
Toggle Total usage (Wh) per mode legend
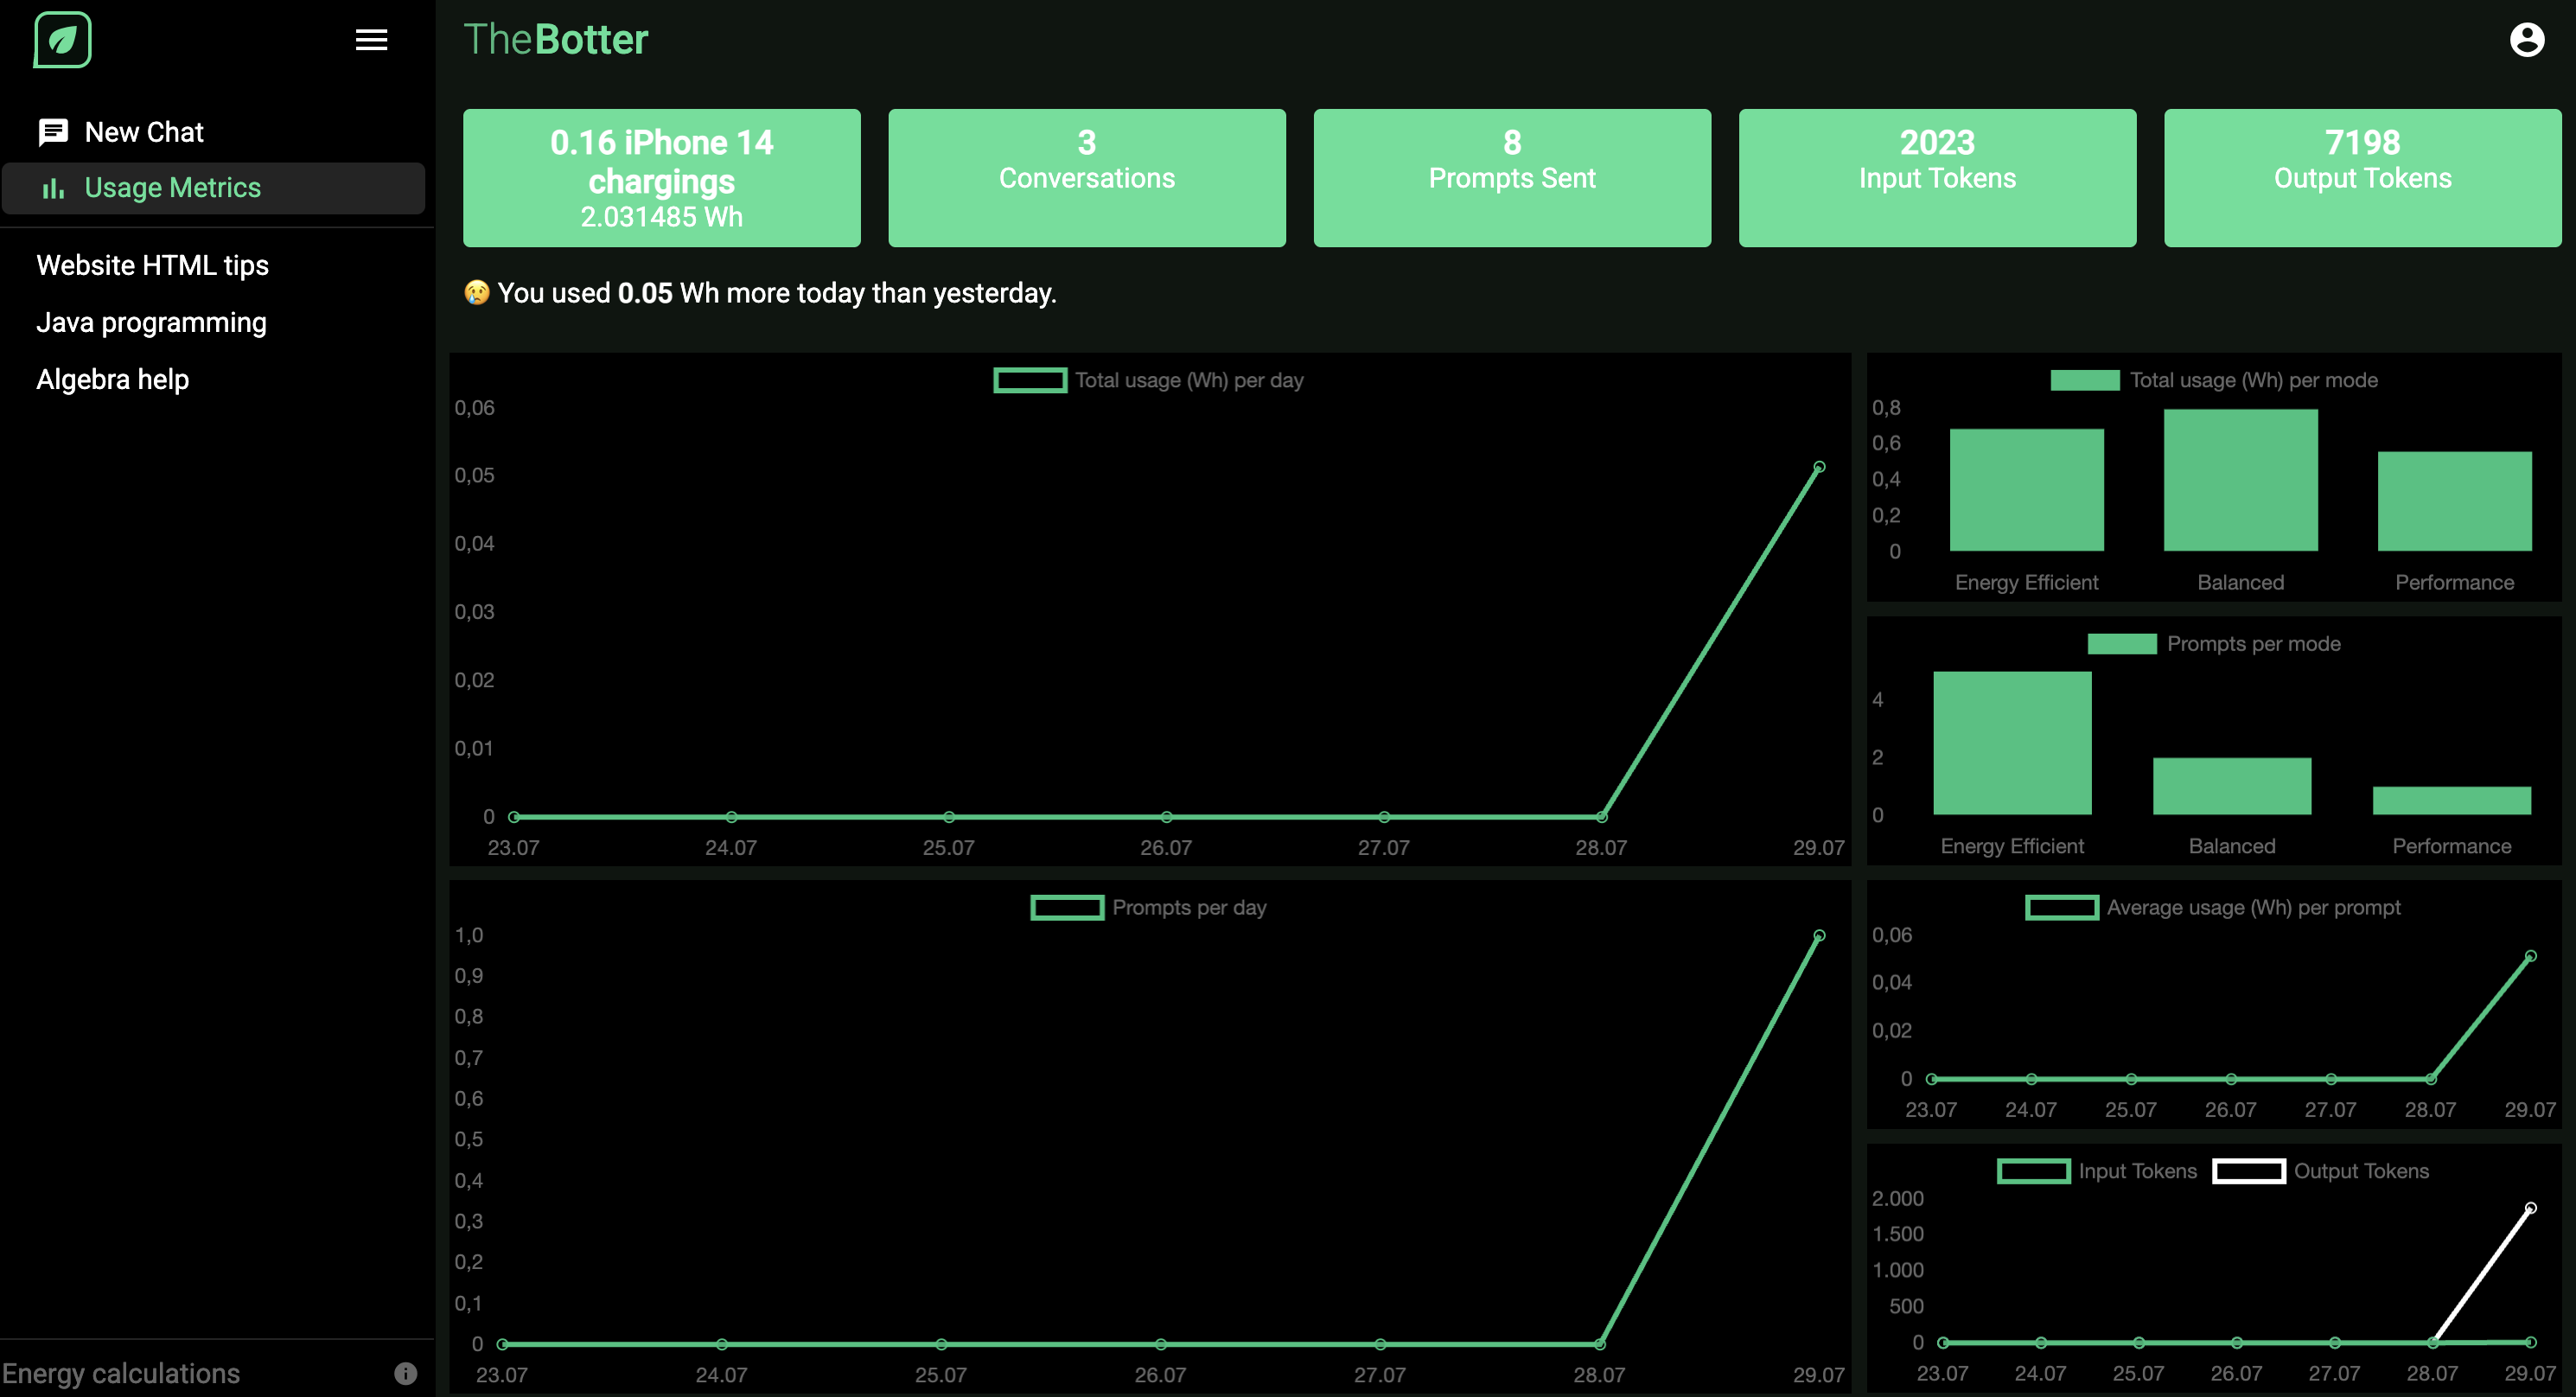(2214, 380)
